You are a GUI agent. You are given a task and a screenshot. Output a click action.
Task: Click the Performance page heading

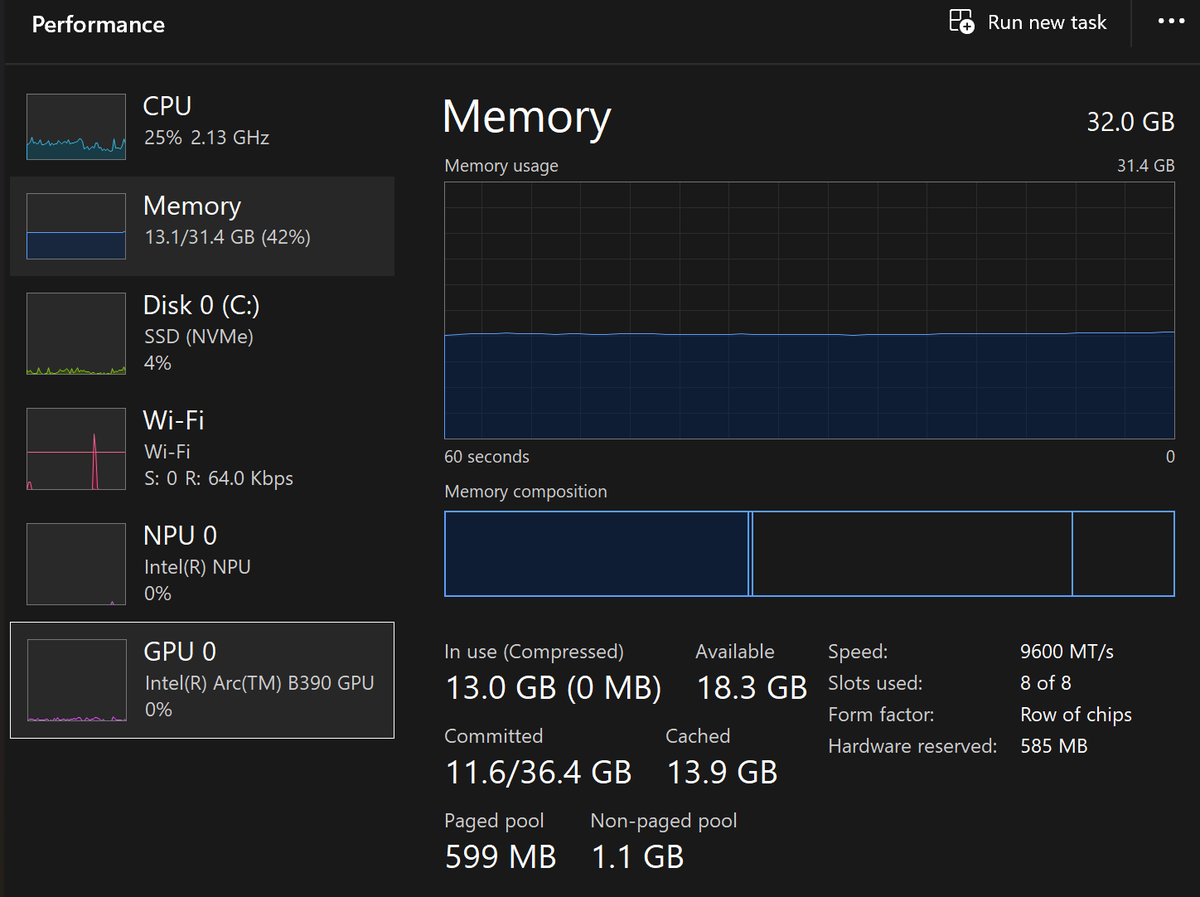pyautogui.click(x=98, y=24)
